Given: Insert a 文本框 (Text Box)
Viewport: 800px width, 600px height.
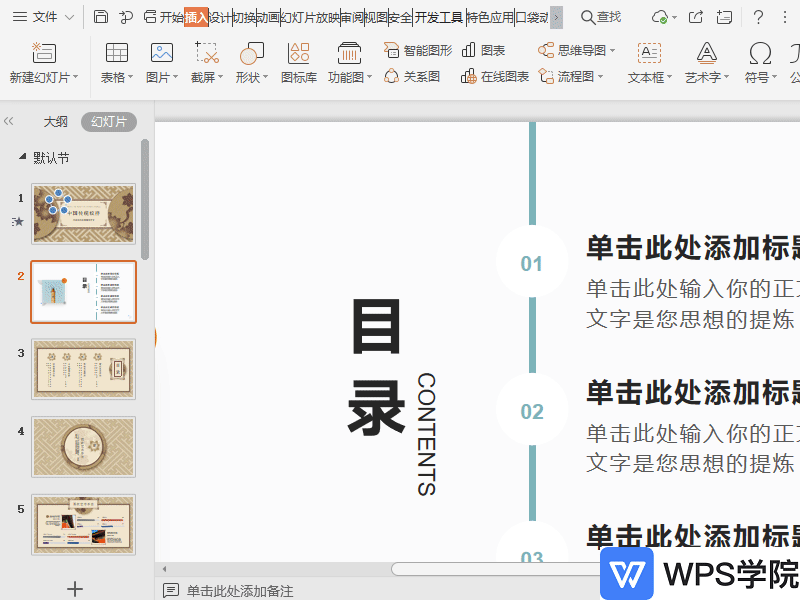Looking at the screenshot, I should (649, 53).
